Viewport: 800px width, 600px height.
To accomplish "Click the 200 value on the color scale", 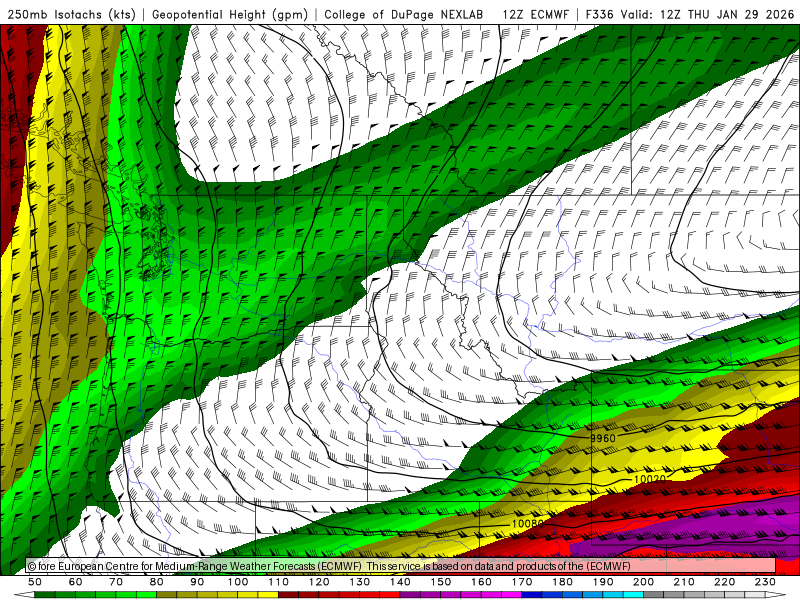I will coord(643,582).
